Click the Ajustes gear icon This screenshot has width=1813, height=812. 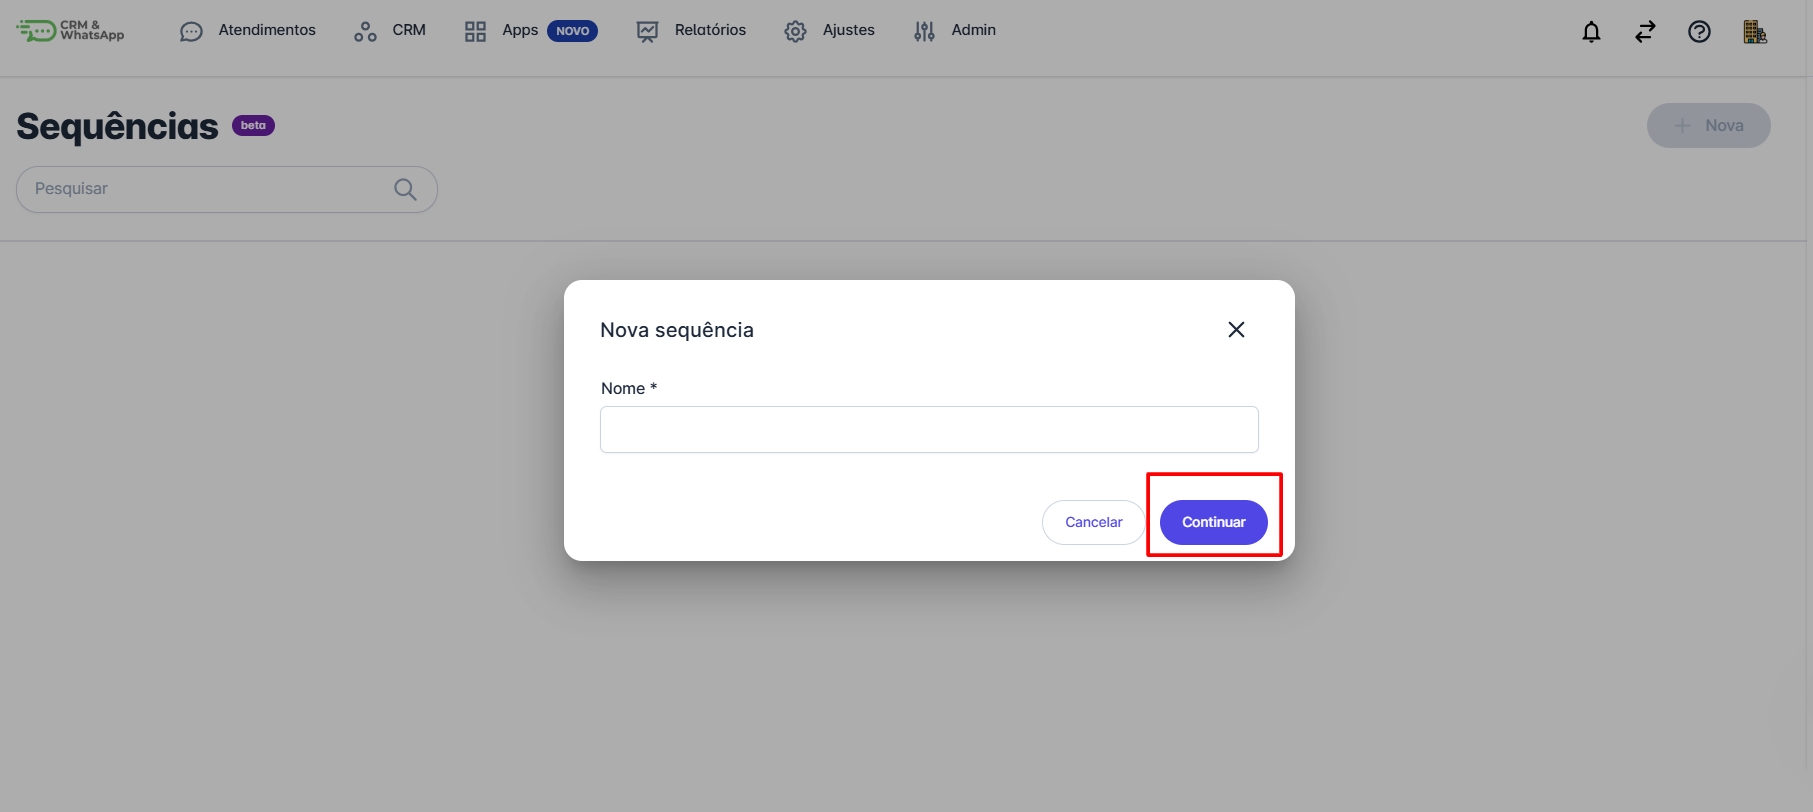tap(795, 32)
